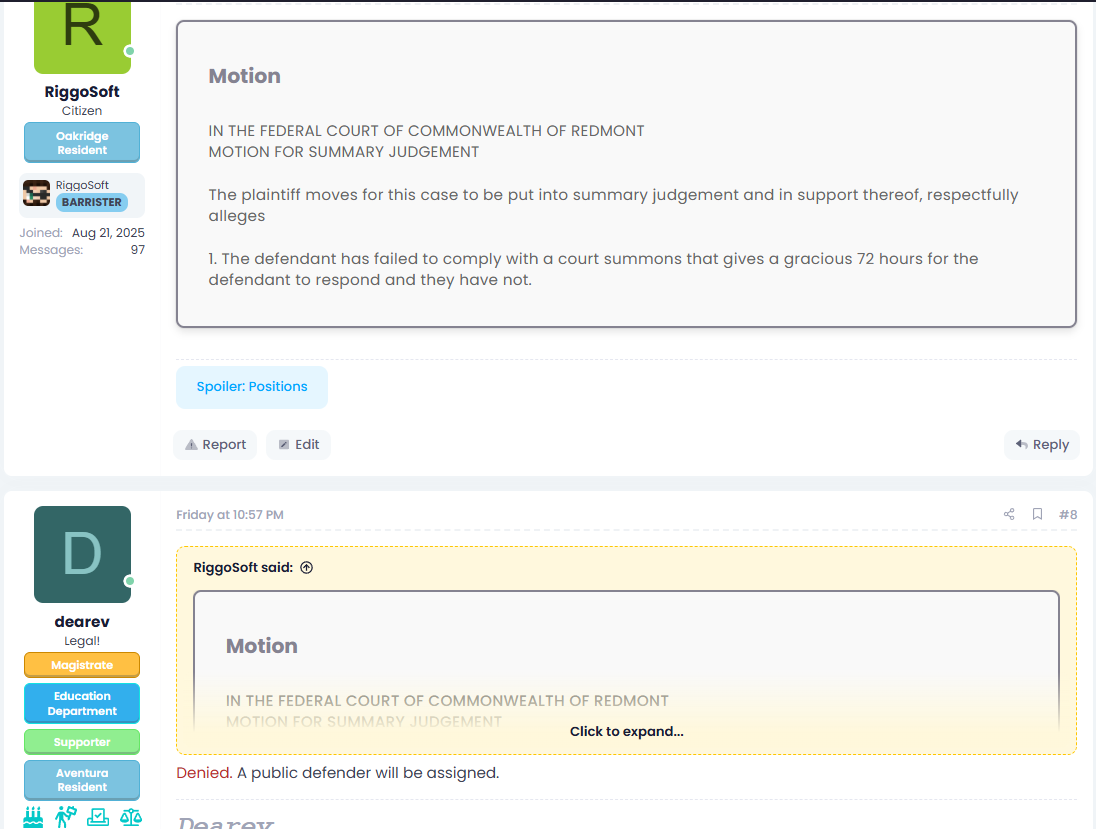Click the Magistrate role badge

click(x=82, y=665)
